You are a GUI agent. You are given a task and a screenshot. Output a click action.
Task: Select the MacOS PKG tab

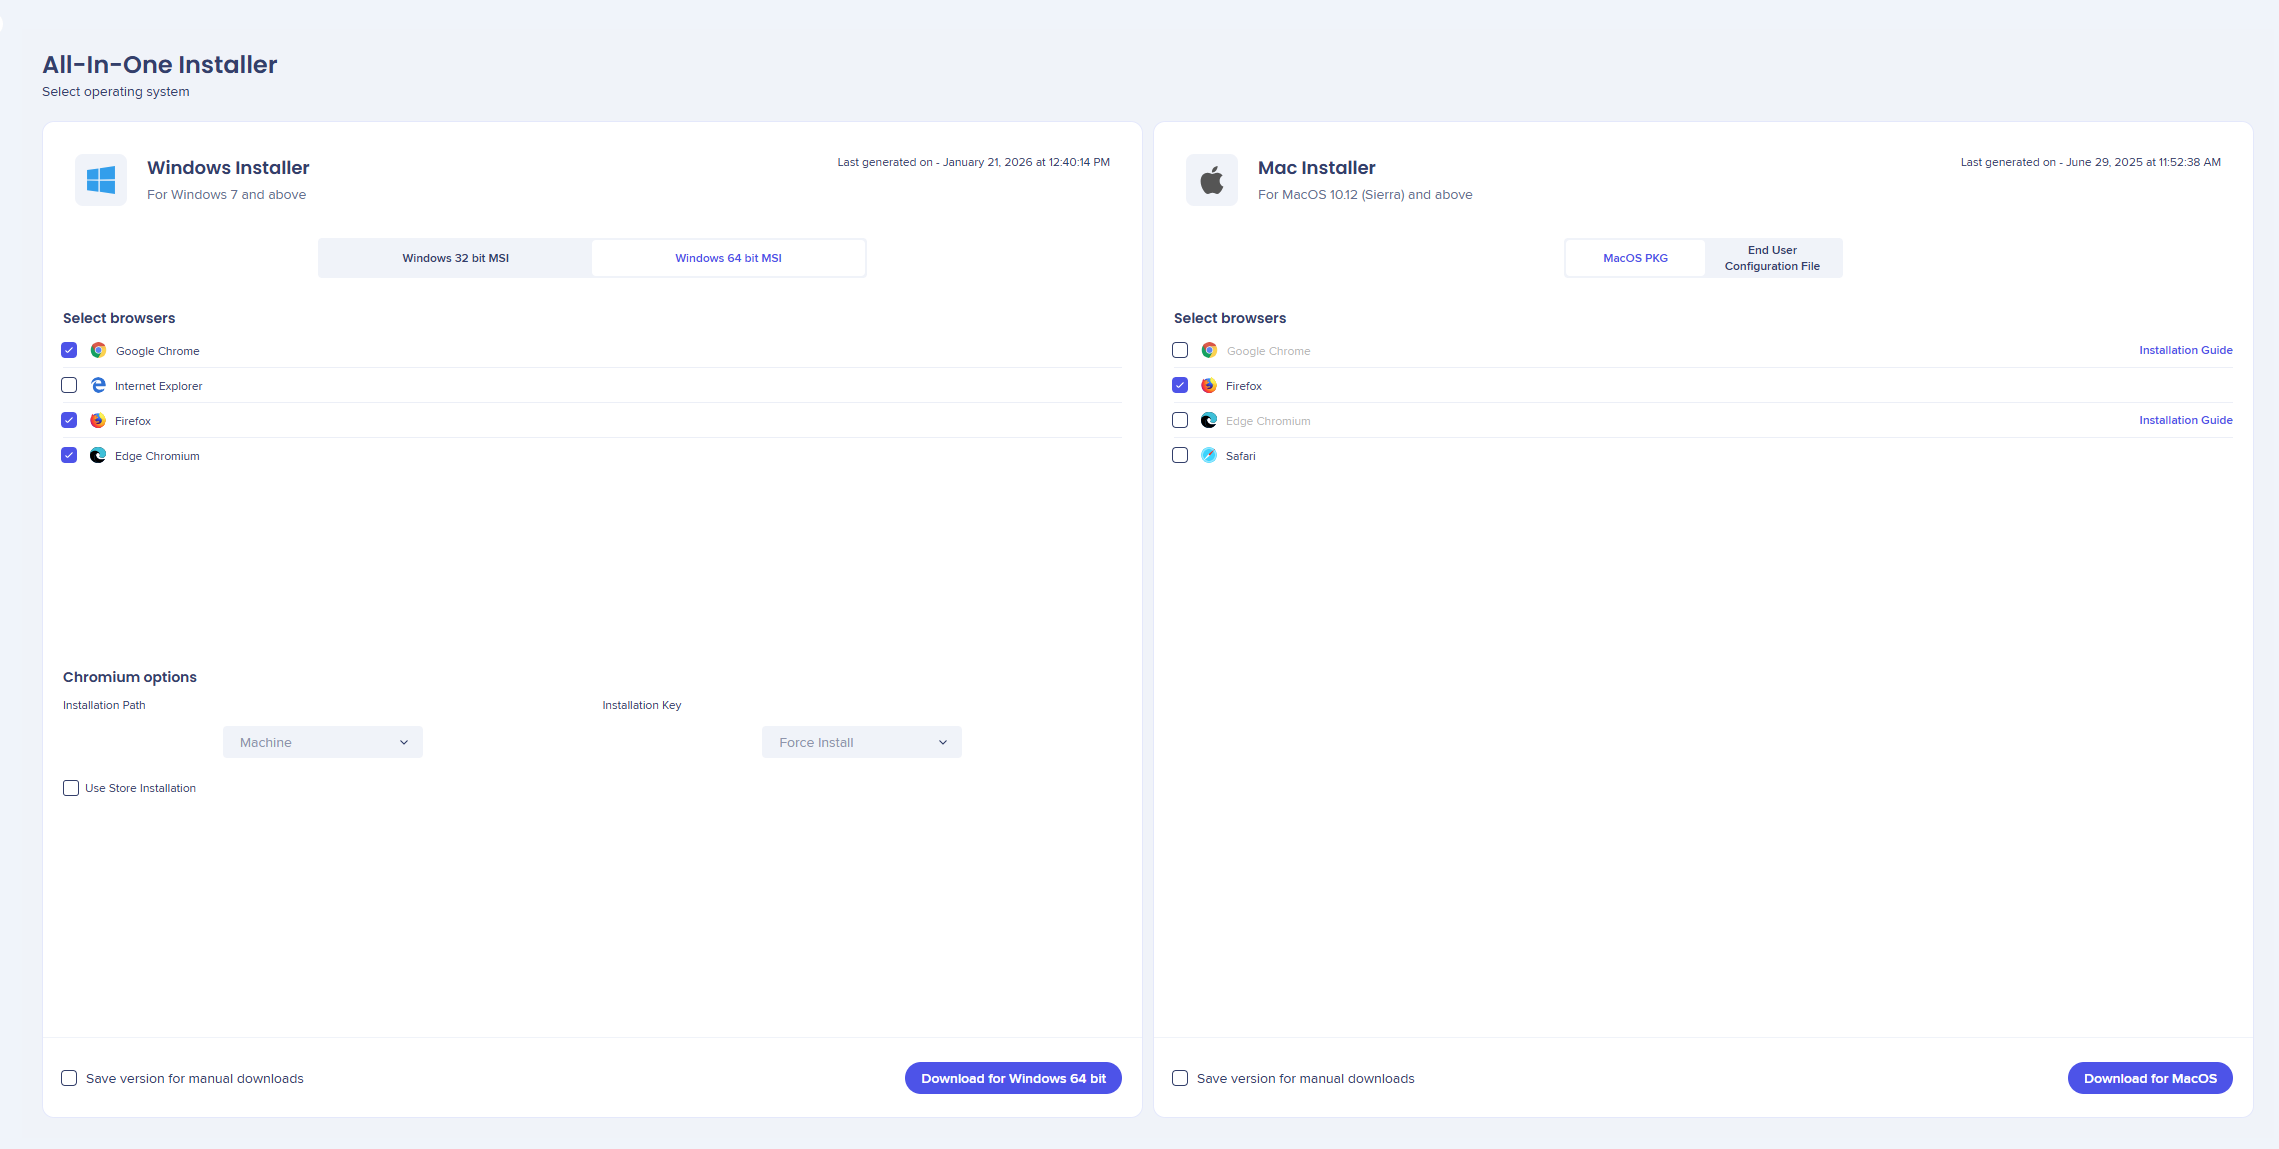click(1635, 258)
